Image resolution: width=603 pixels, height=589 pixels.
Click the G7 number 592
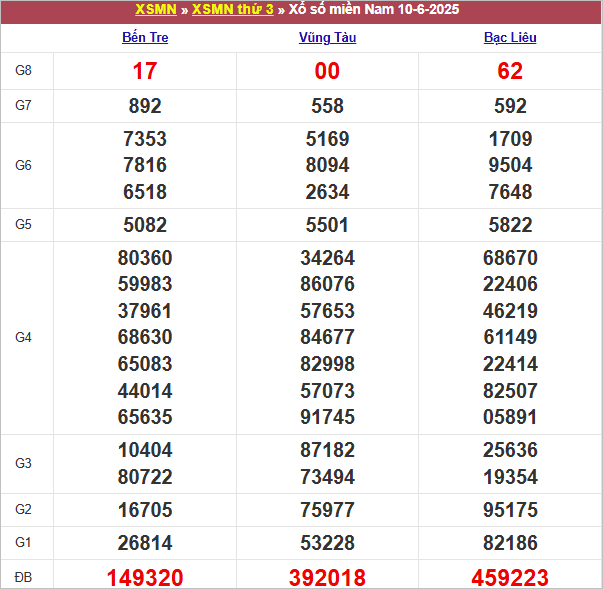pos(510,106)
